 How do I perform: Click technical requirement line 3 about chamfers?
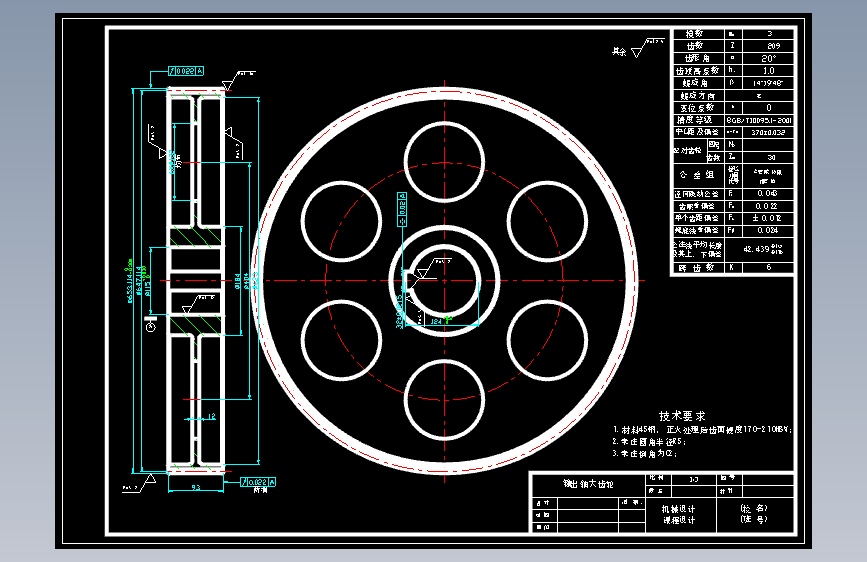pyautogui.click(x=645, y=454)
